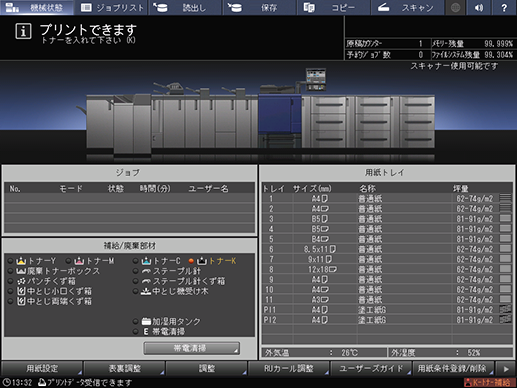The height and width of the screenshot is (388, 517).
Task: Select tray 3 B5 row
Action: [387, 219]
